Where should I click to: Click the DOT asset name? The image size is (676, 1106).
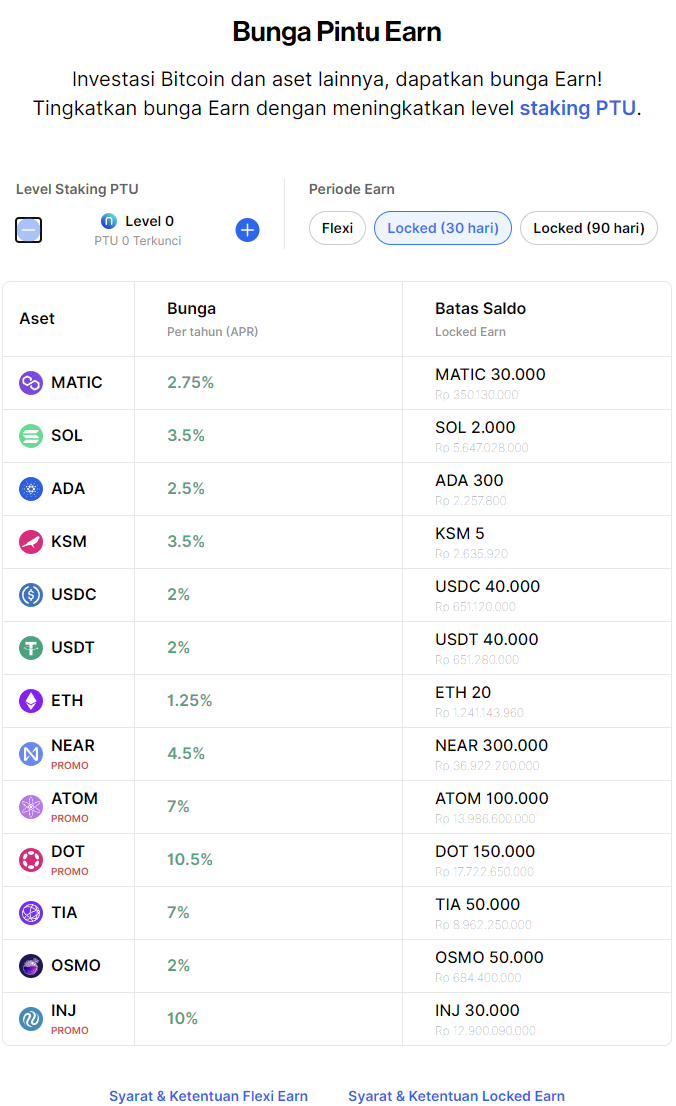pyautogui.click(x=68, y=851)
